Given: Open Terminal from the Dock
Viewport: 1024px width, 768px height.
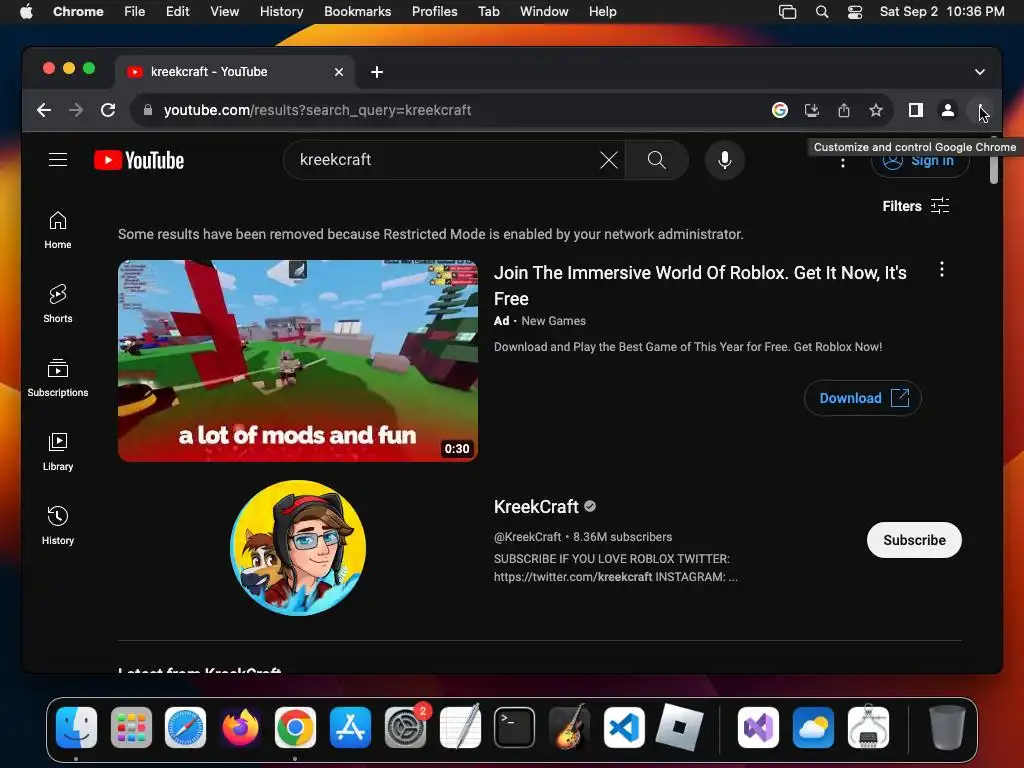Looking at the screenshot, I should point(515,728).
